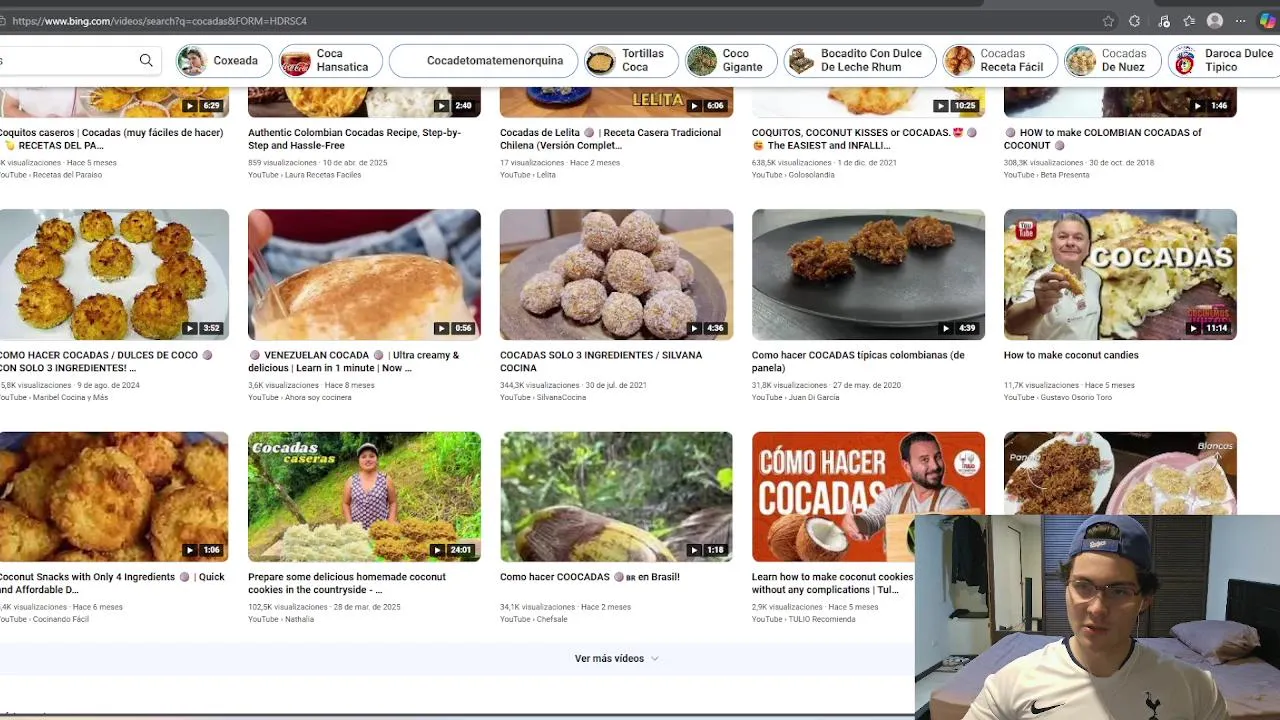Image resolution: width=1280 pixels, height=720 pixels.
Task: Open Cocadas de Lelita video title
Action: (610, 139)
